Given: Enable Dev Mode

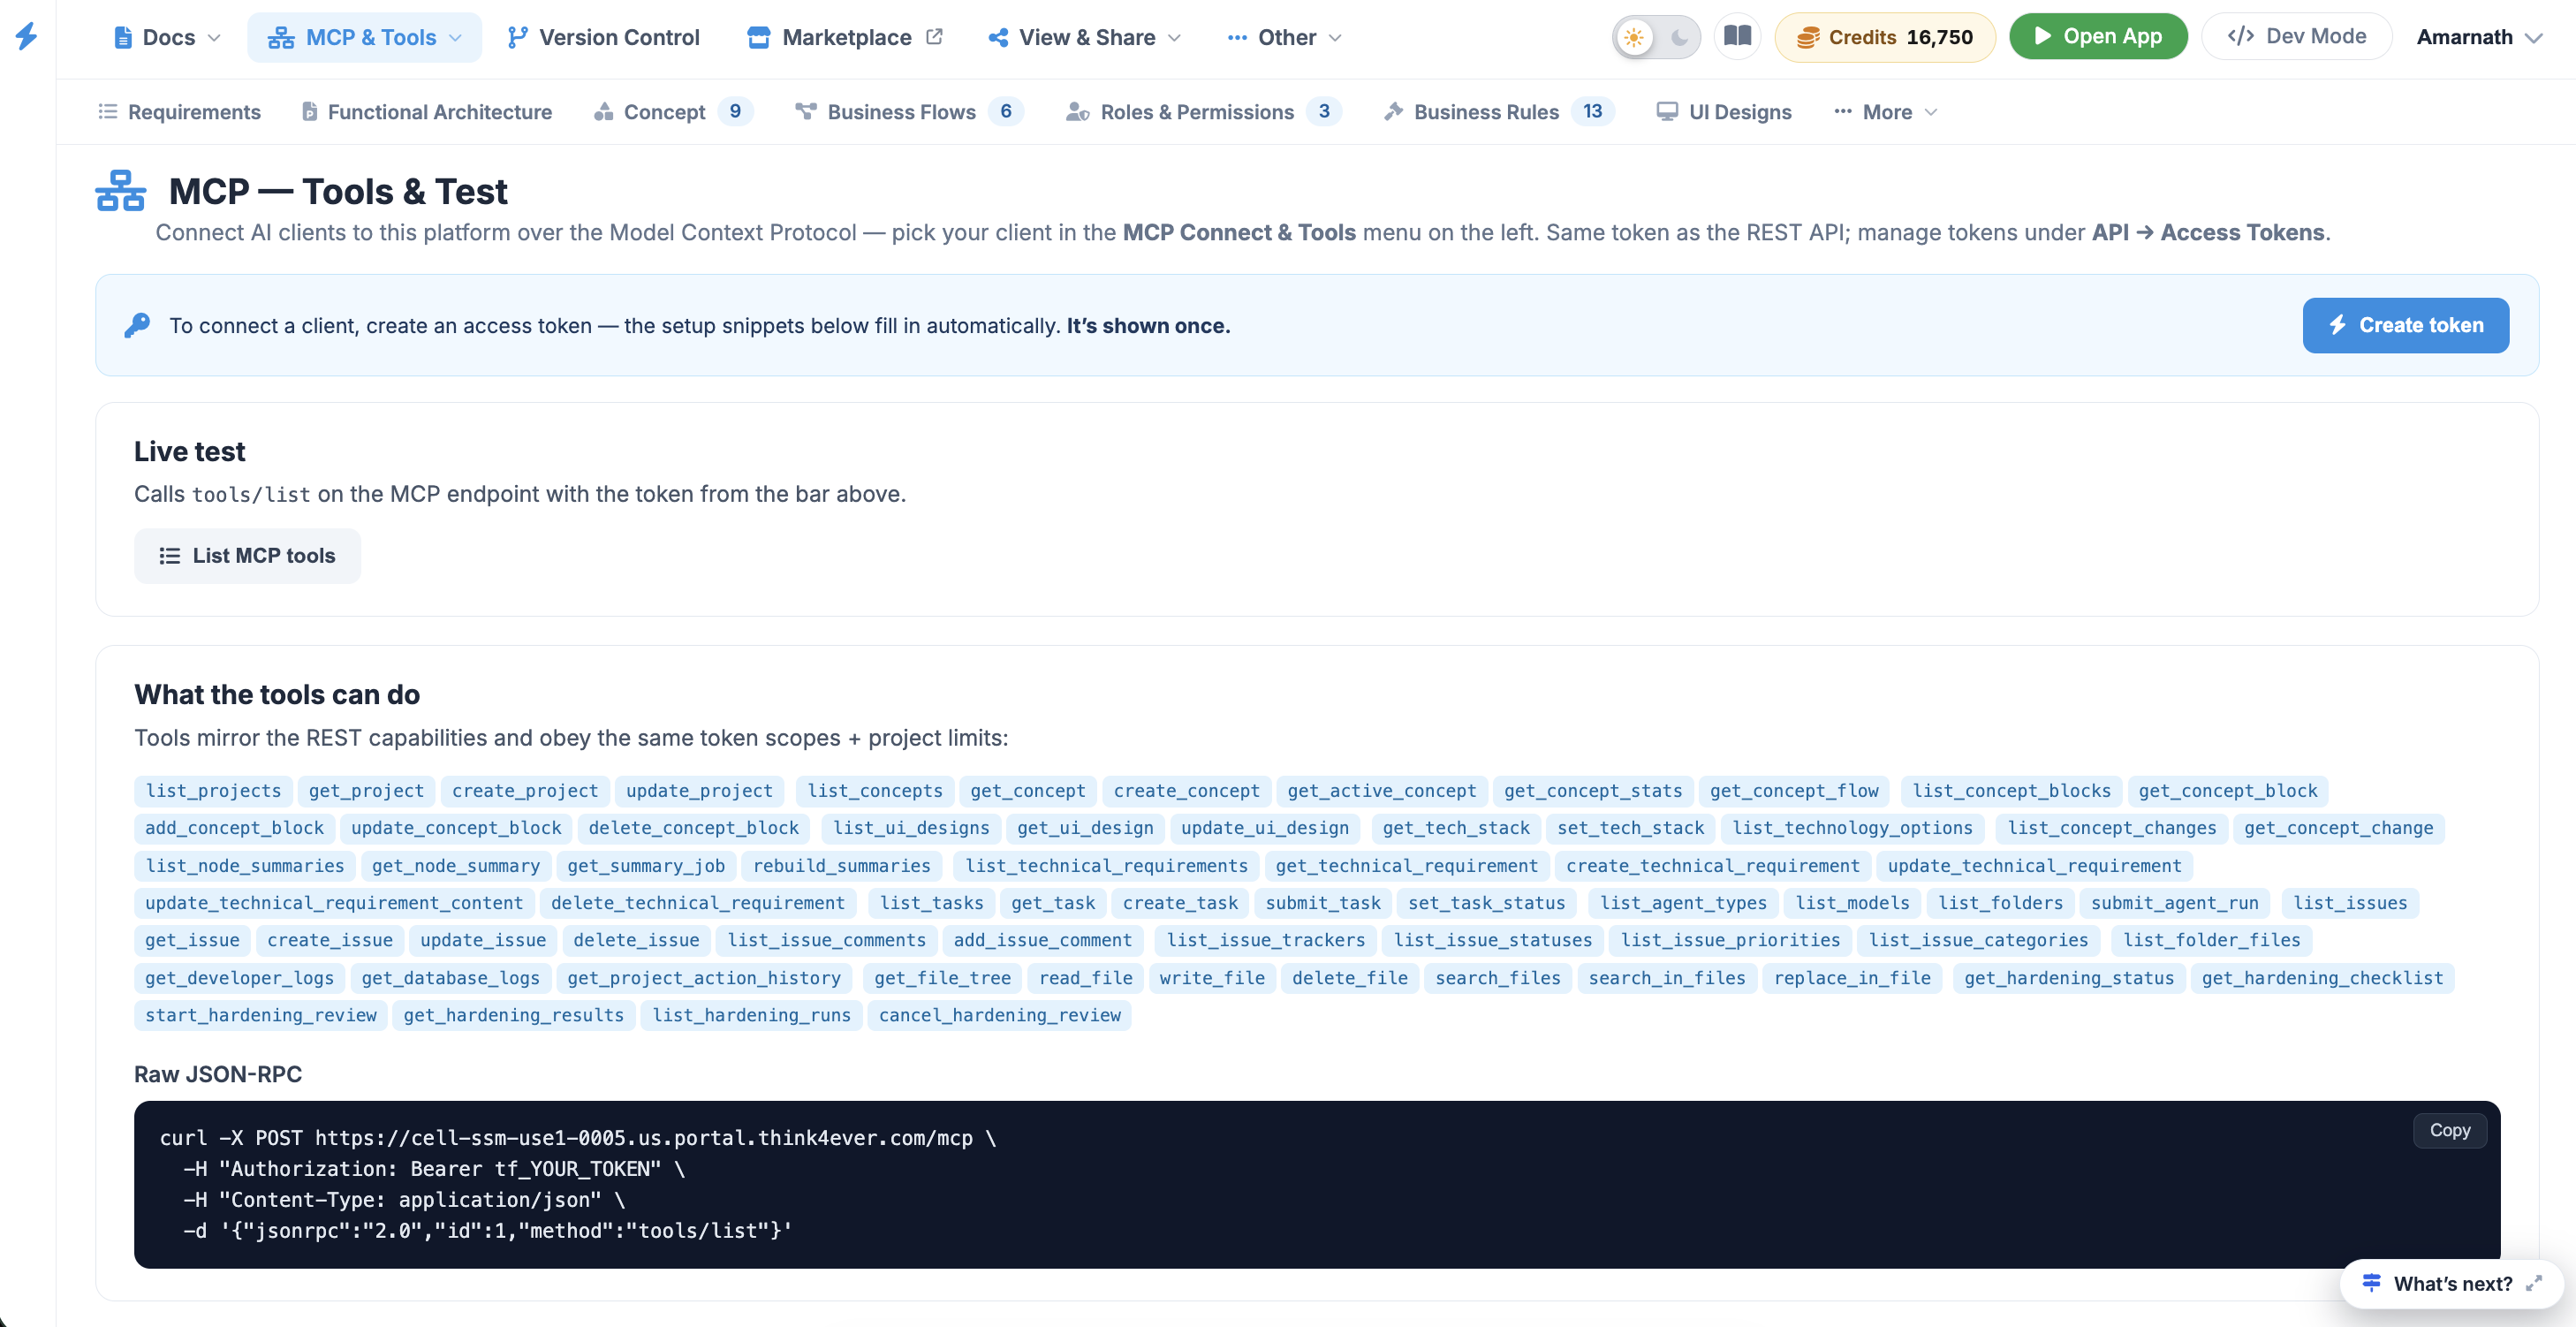Looking at the screenshot, I should click(x=2296, y=37).
